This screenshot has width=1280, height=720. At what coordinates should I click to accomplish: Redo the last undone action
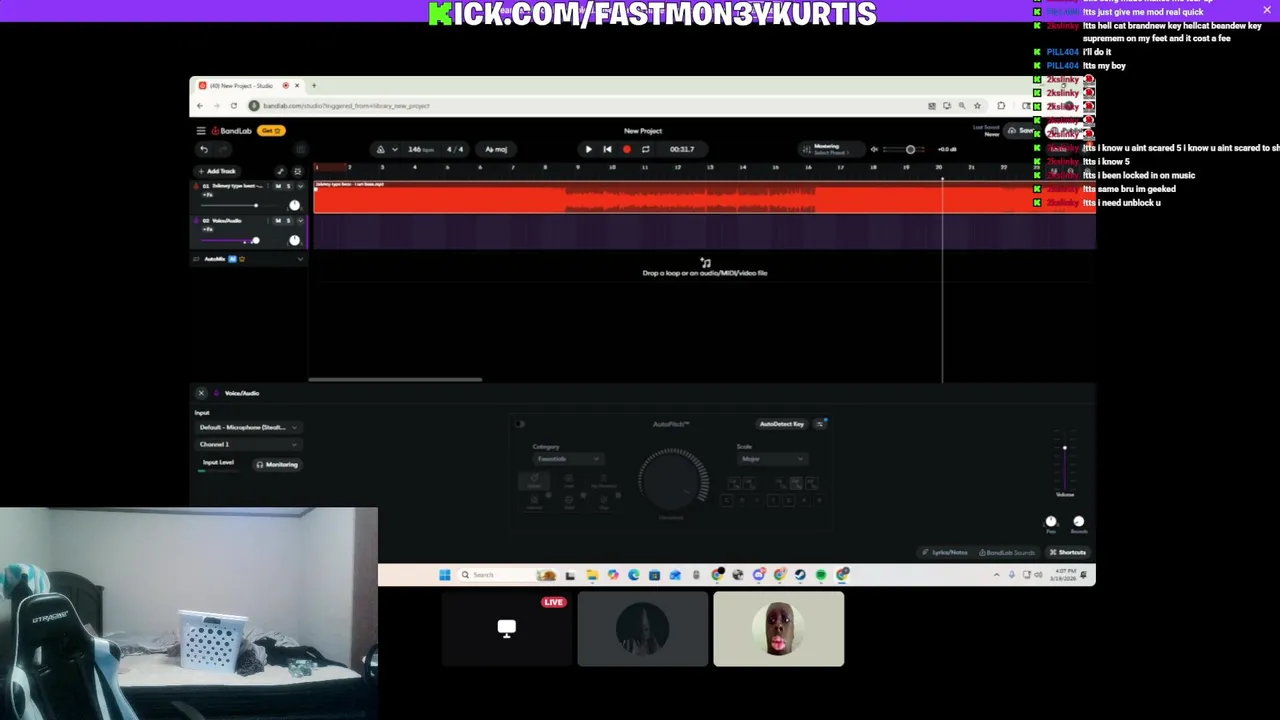coord(223,150)
